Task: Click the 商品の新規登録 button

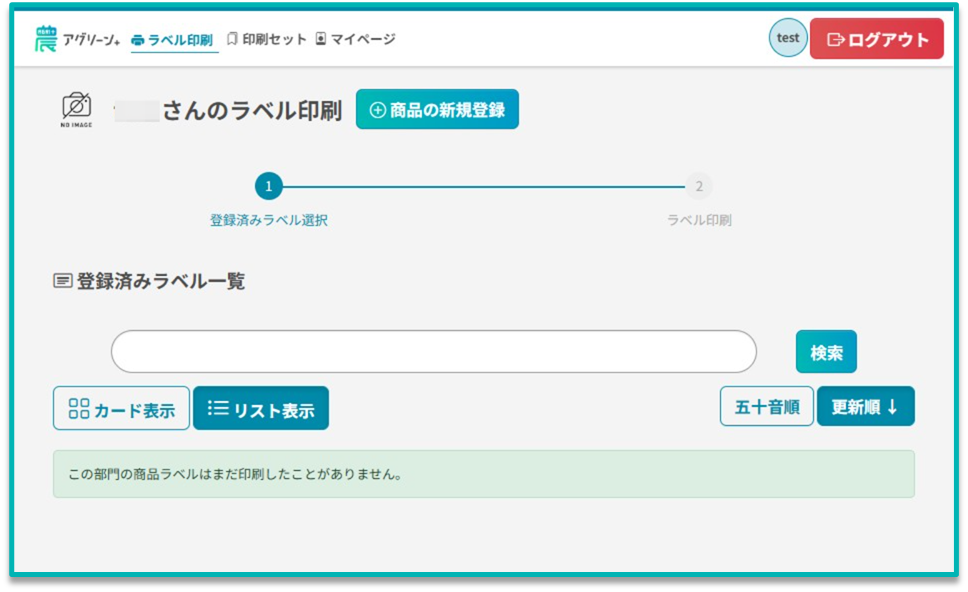Action: click(x=437, y=110)
